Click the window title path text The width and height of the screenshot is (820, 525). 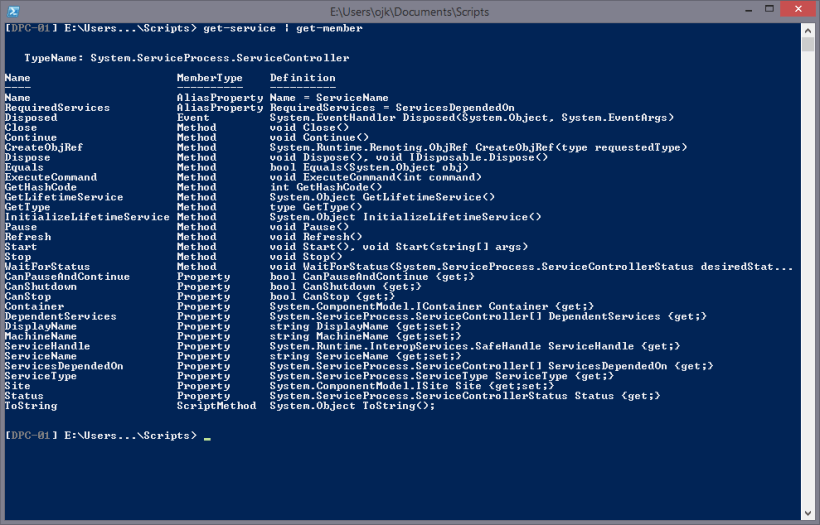coord(409,10)
